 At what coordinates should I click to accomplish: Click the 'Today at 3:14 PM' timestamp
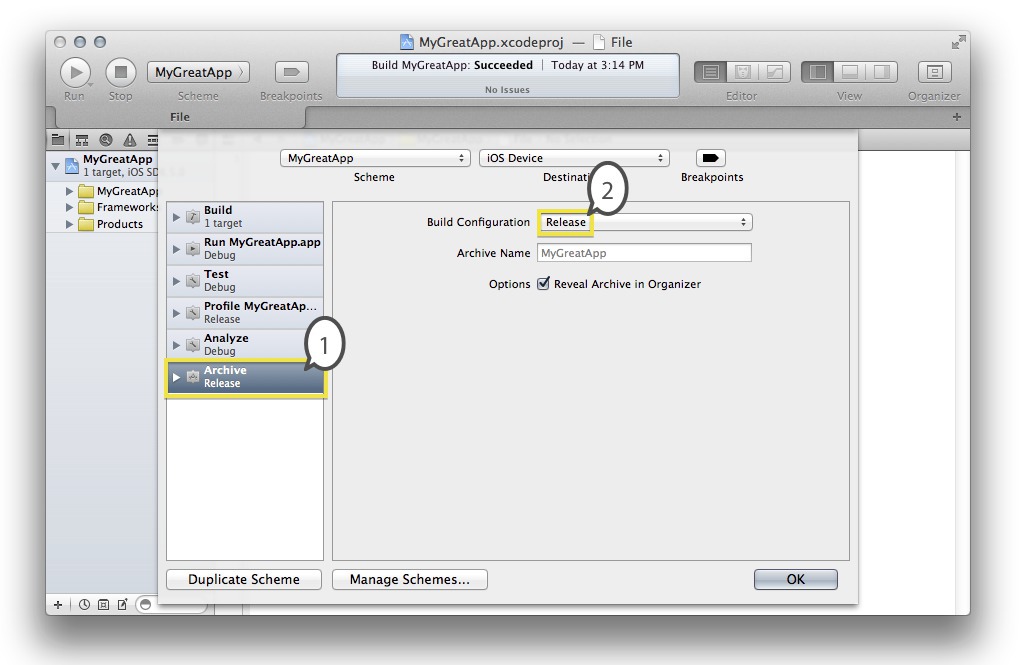point(597,65)
